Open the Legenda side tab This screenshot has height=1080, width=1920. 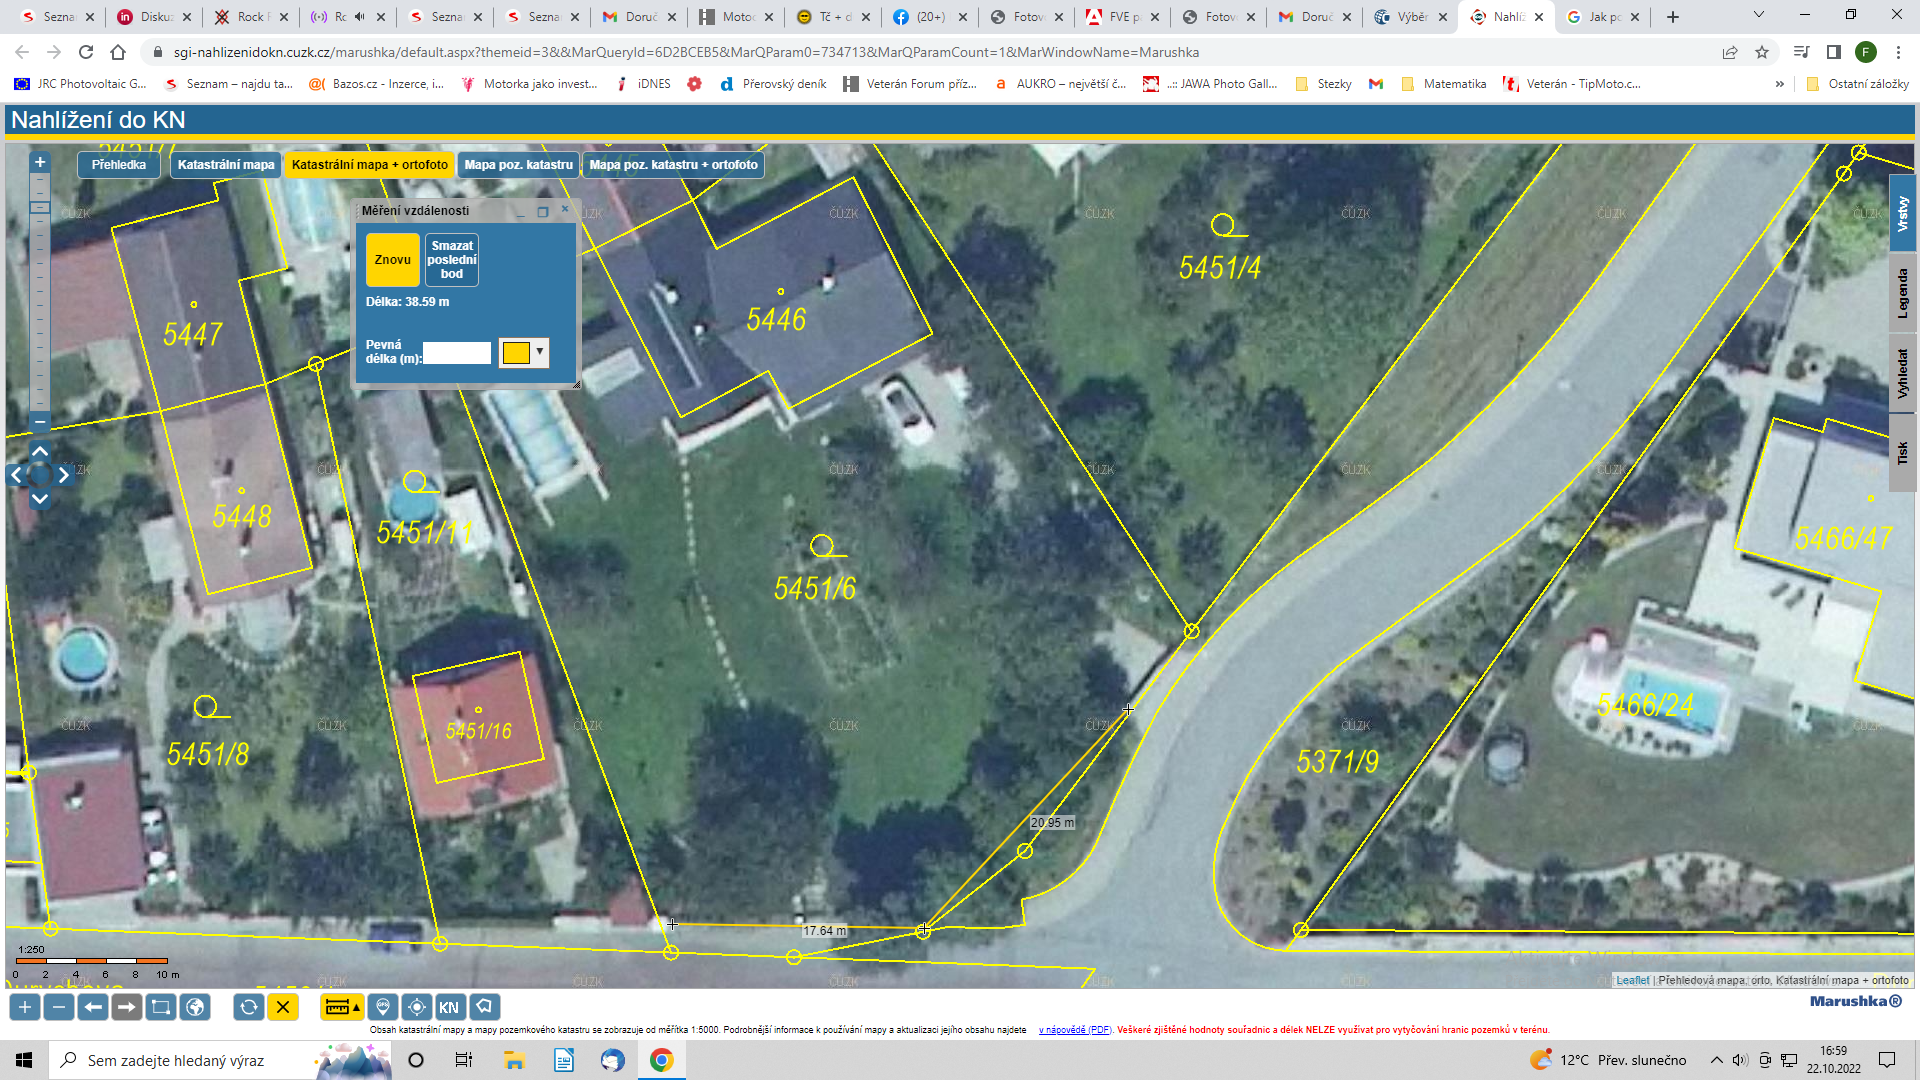click(x=1902, y=293)
